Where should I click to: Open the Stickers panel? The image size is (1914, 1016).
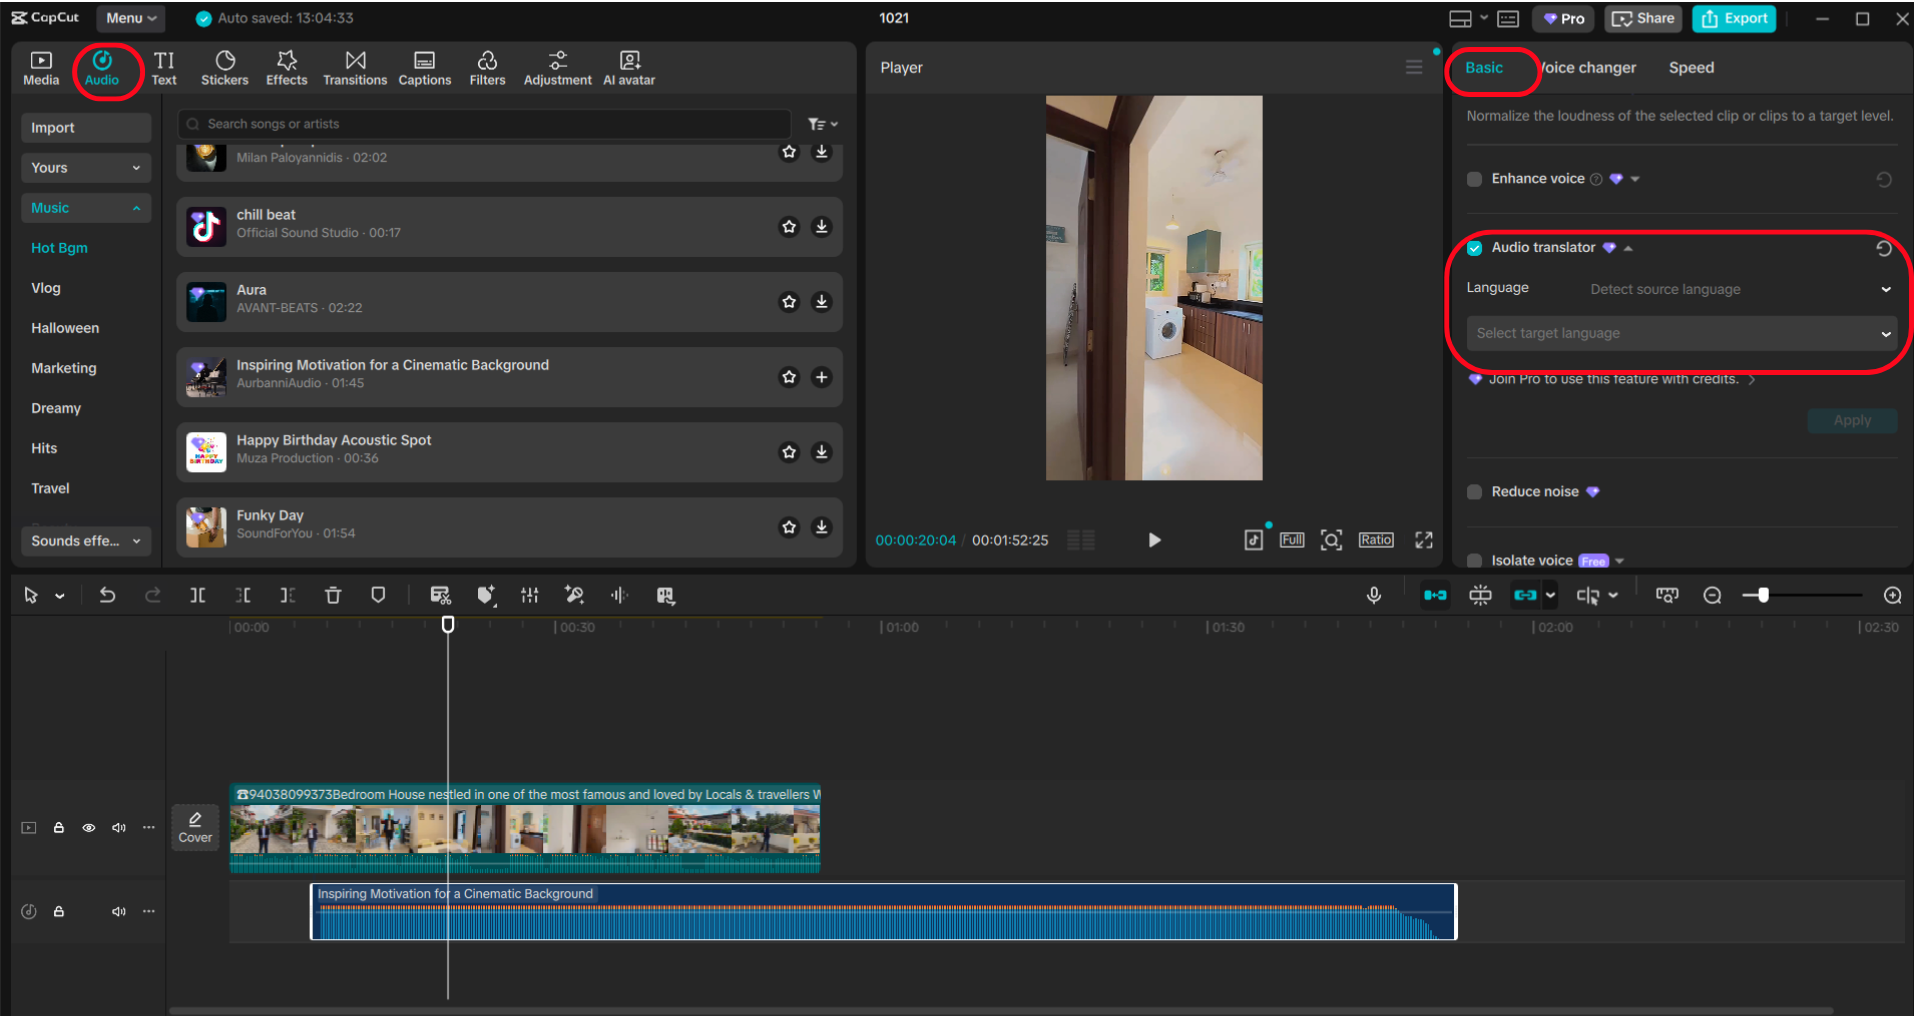(x=224, y=67)
